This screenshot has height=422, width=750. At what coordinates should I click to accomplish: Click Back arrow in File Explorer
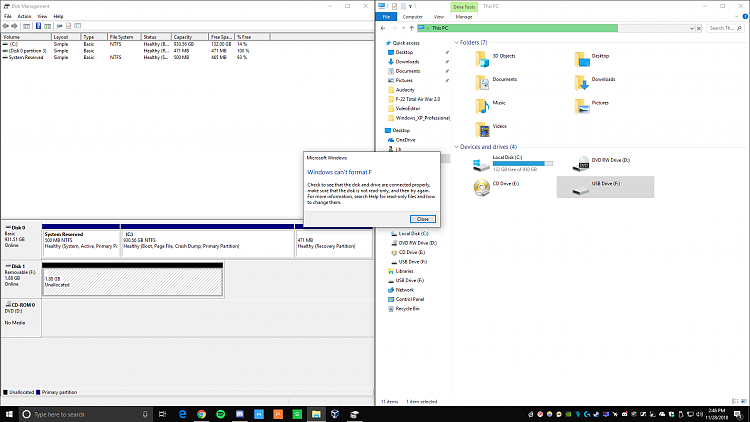coord(383,28)
